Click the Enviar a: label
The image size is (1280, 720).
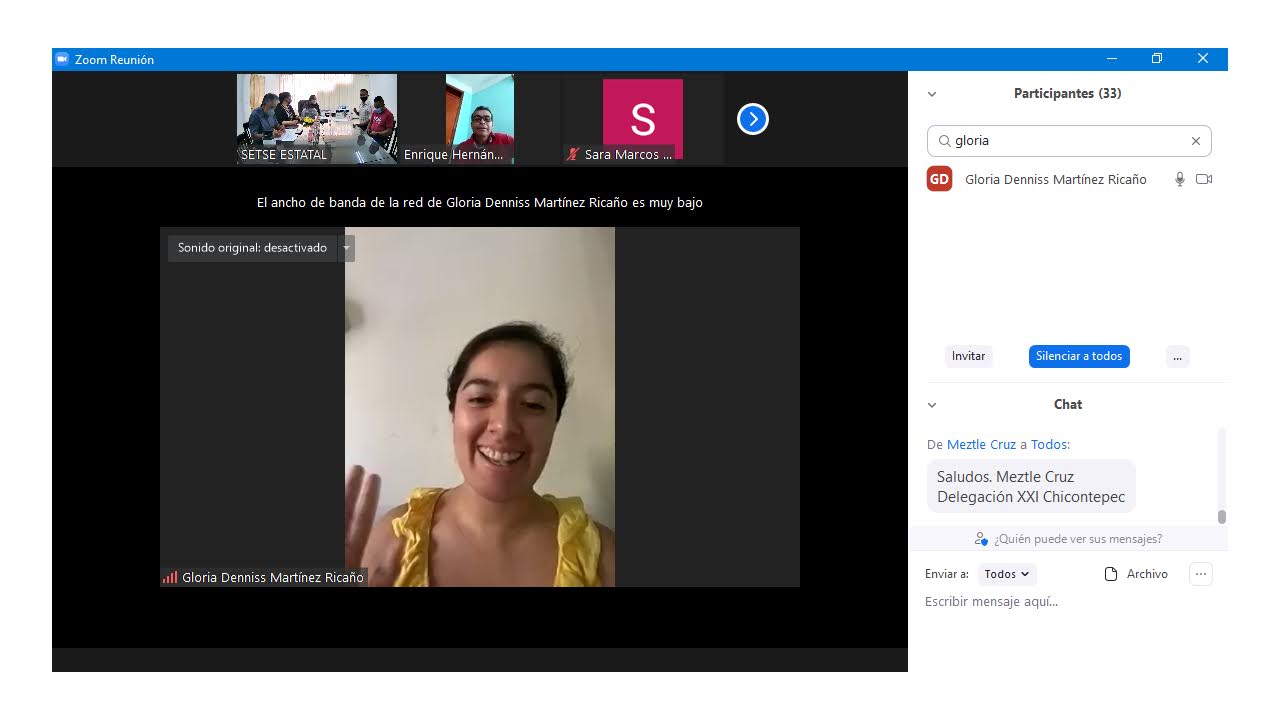point(947,574)
